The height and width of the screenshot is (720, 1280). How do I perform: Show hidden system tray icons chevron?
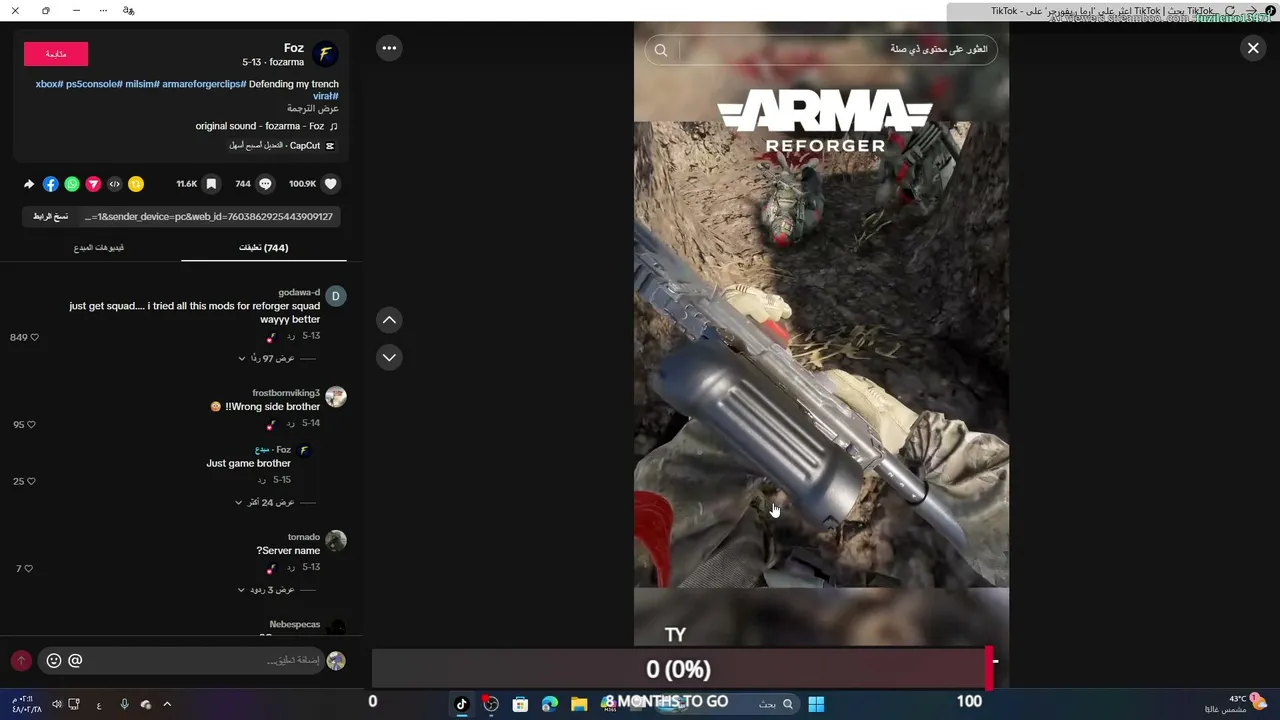click(x=167, y=704)
